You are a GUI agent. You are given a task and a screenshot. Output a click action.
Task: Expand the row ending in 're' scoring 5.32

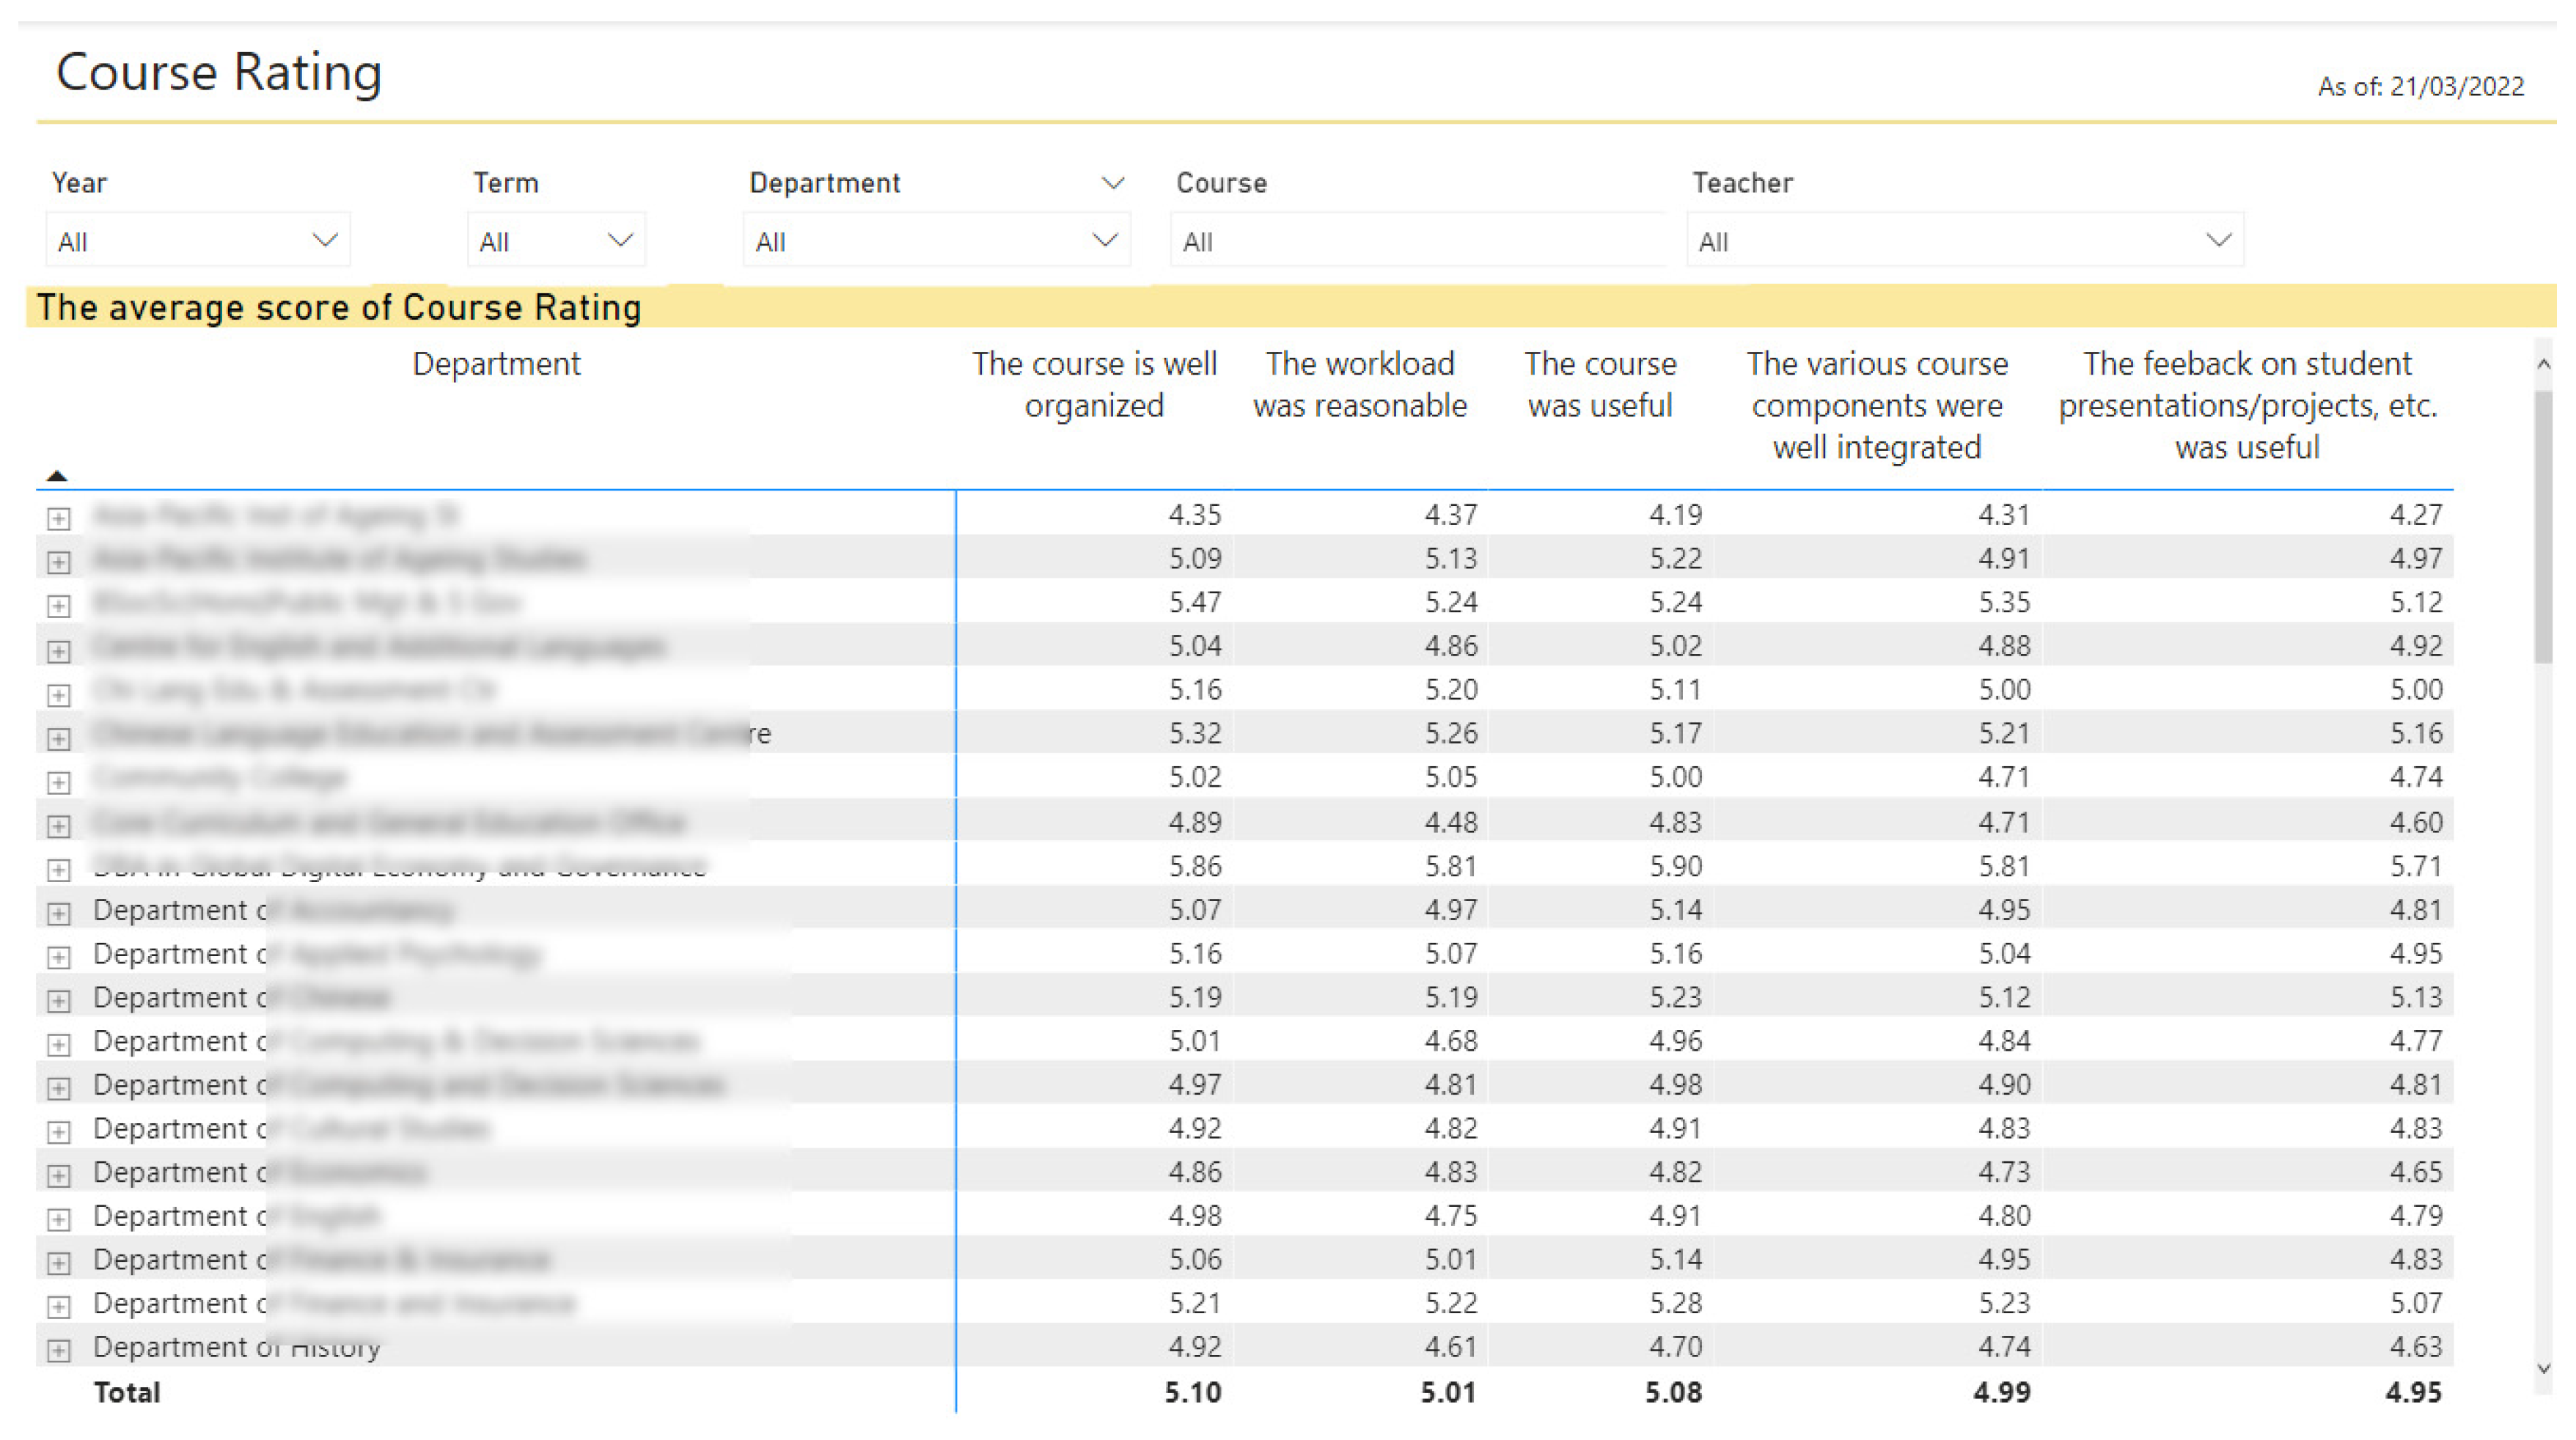59,738
